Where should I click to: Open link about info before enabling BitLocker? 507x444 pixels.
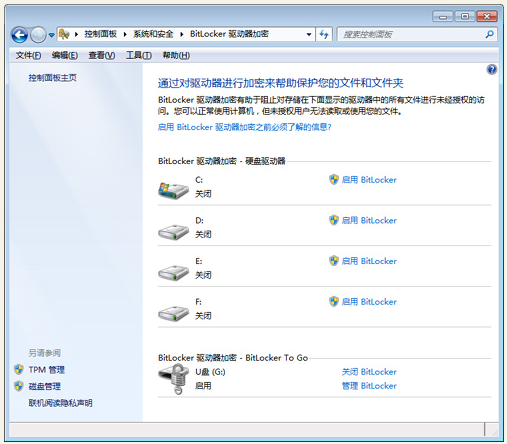(245, 127)
